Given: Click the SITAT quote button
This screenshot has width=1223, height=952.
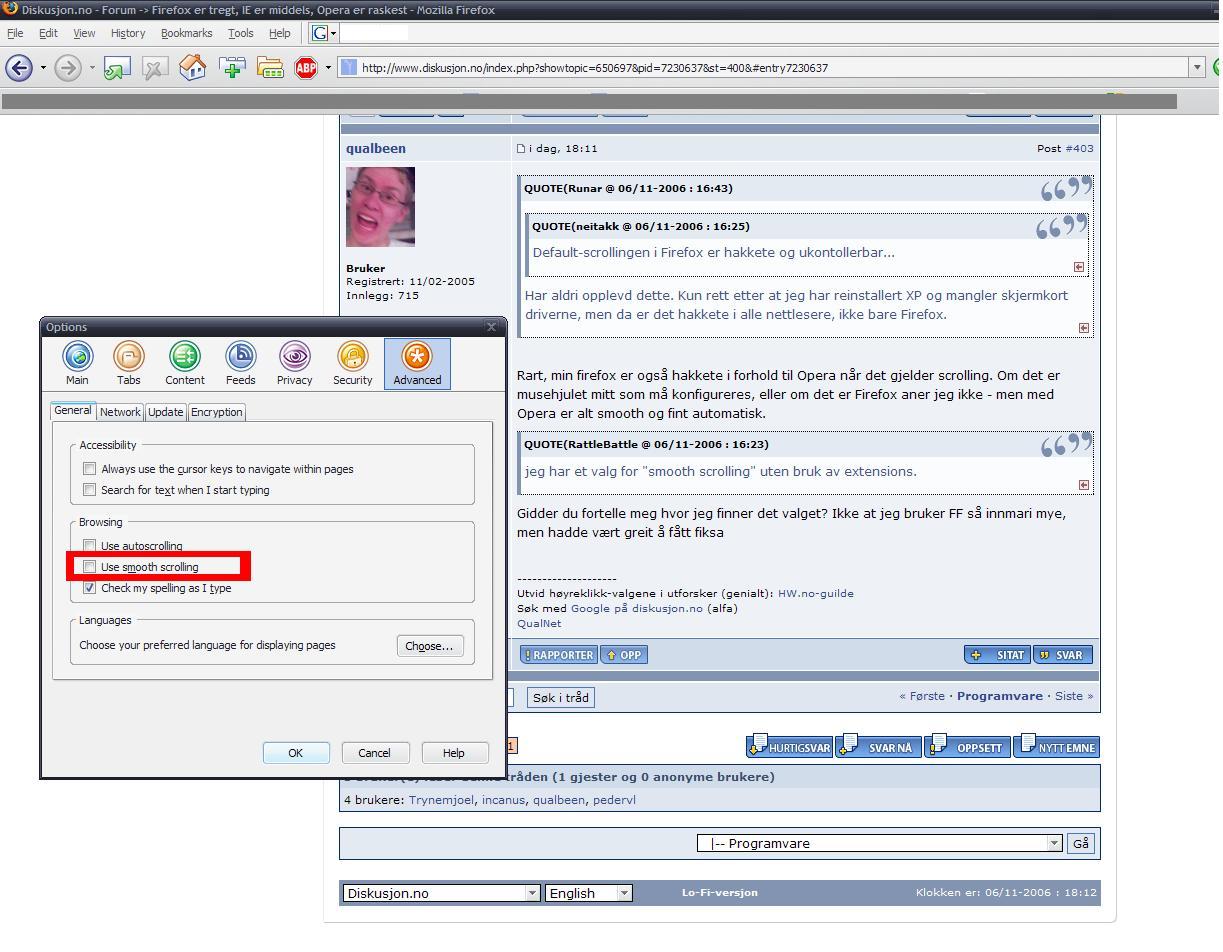Looking at the screenshot, I should tap(998, 655).
